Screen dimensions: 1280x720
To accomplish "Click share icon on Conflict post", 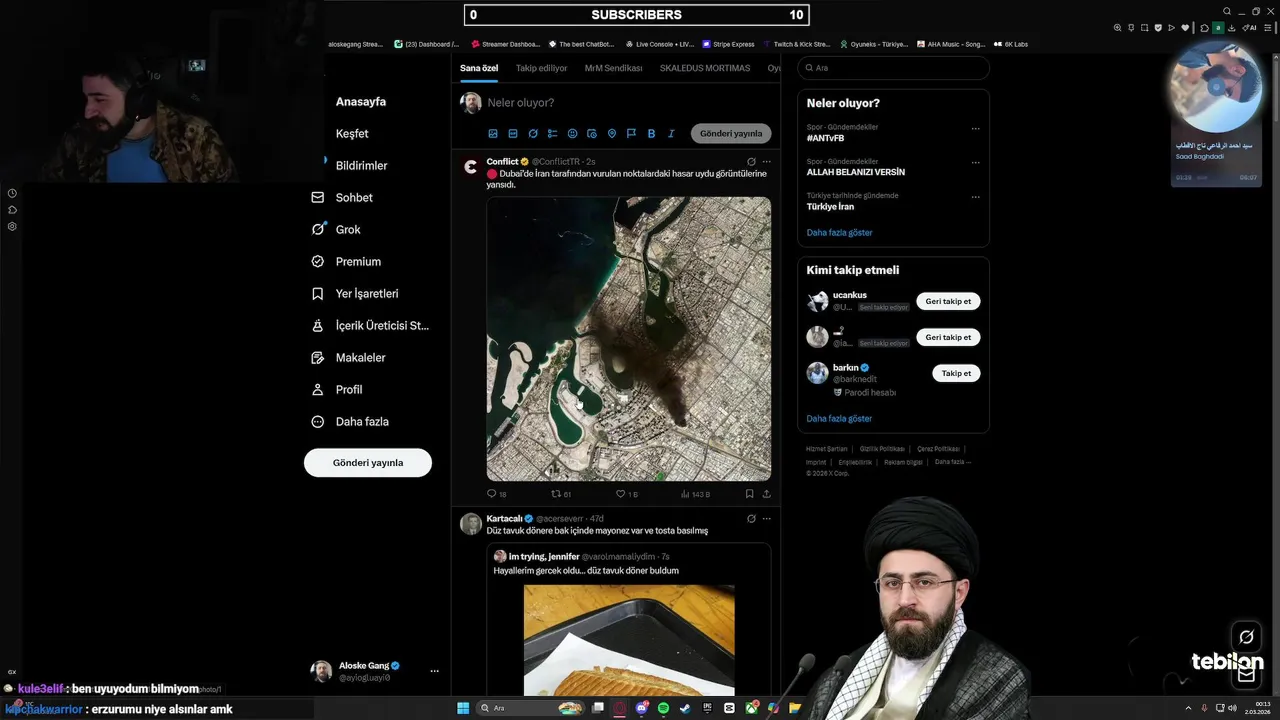I will (x=767, y=494).
